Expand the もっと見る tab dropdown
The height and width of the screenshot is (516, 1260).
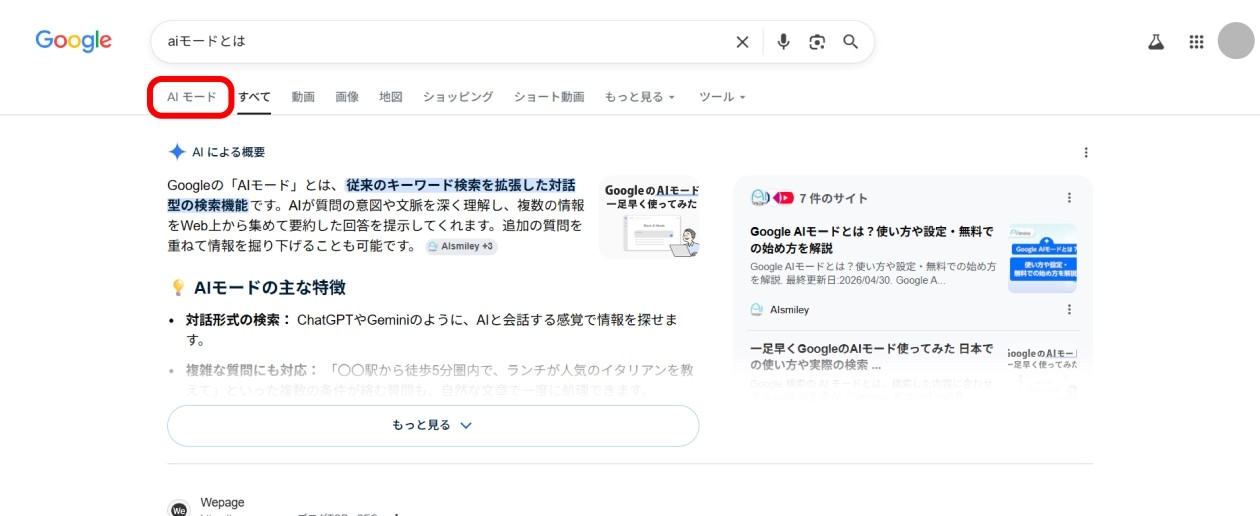point(640,97)
